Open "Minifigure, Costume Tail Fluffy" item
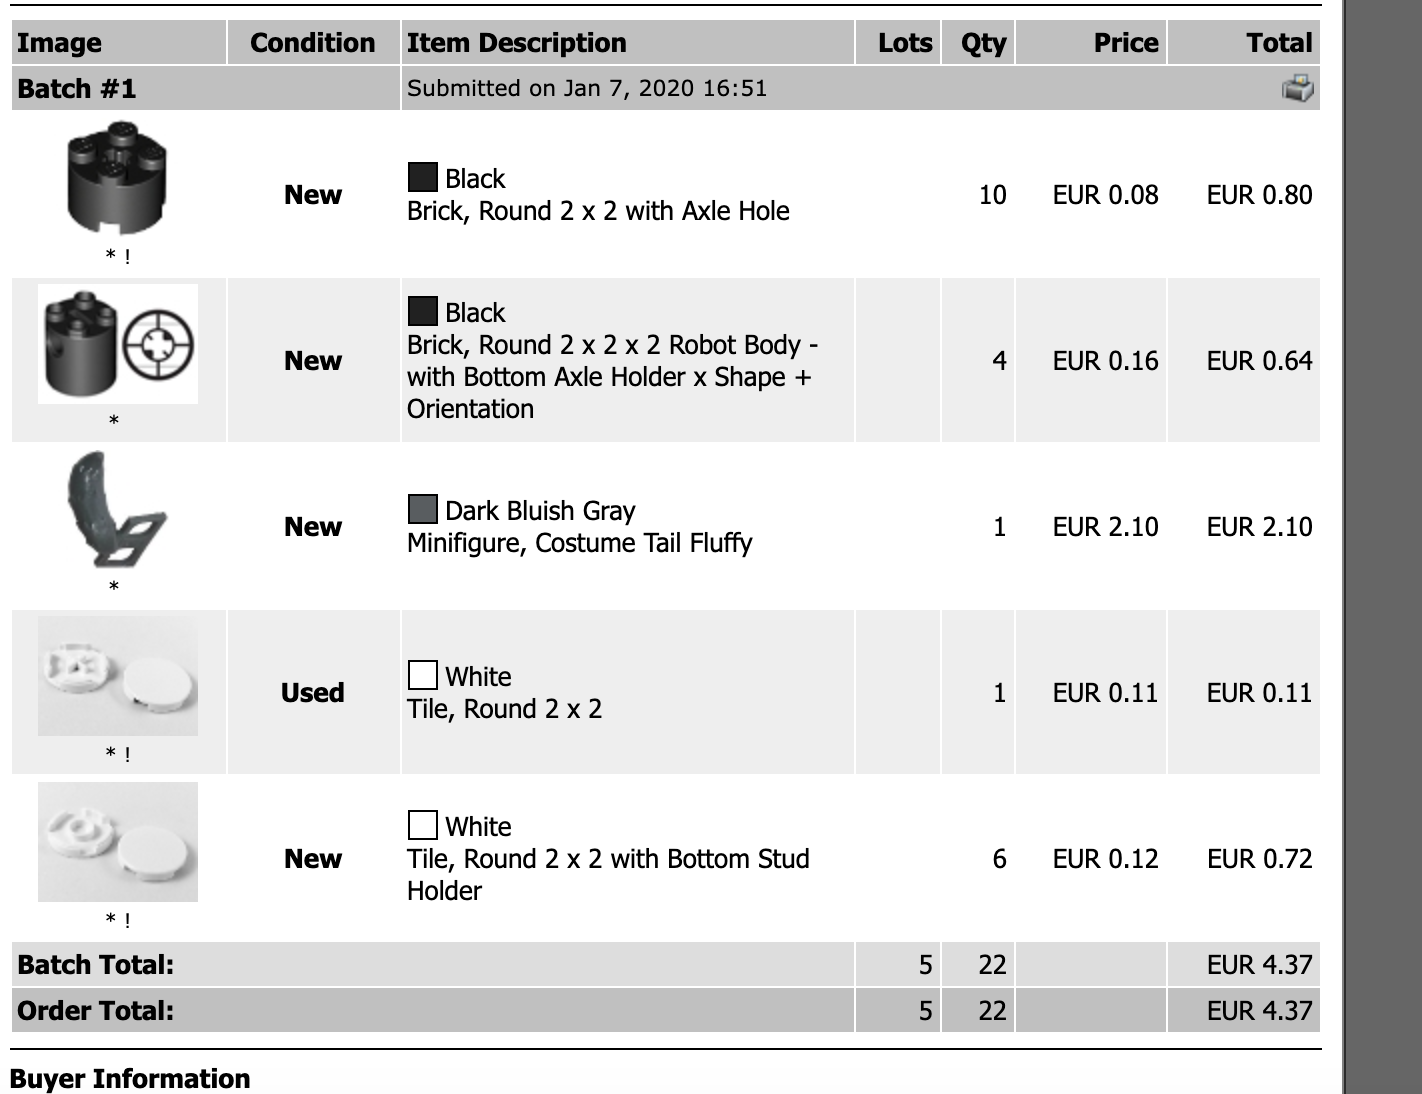 pyautogui.click(x=579, y=543)
